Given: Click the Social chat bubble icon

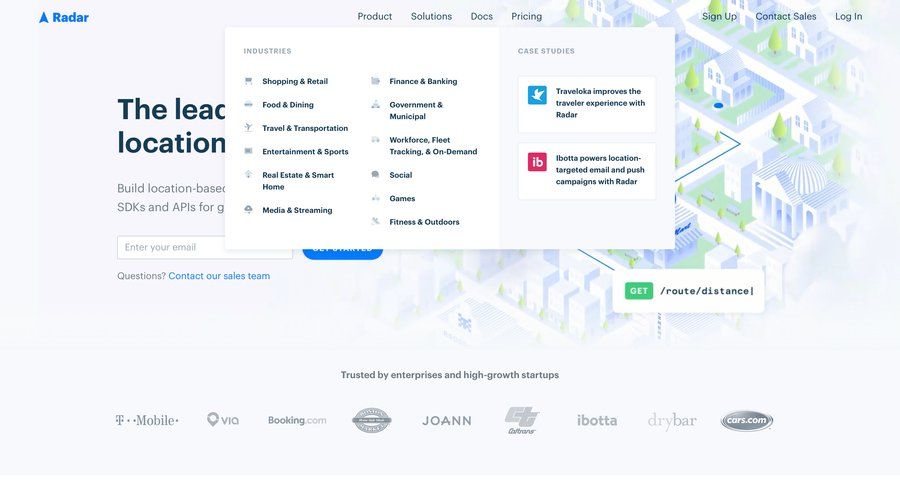Looking at the screenshot, I should (375, 175).
